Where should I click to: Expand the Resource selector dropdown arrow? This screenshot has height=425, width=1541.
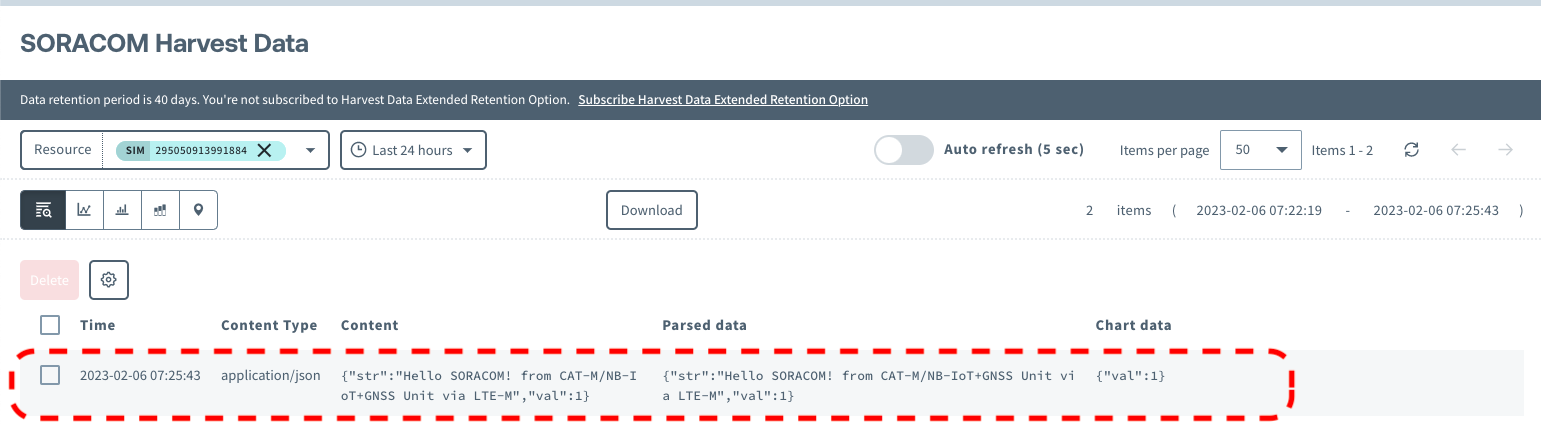[310, 150]
